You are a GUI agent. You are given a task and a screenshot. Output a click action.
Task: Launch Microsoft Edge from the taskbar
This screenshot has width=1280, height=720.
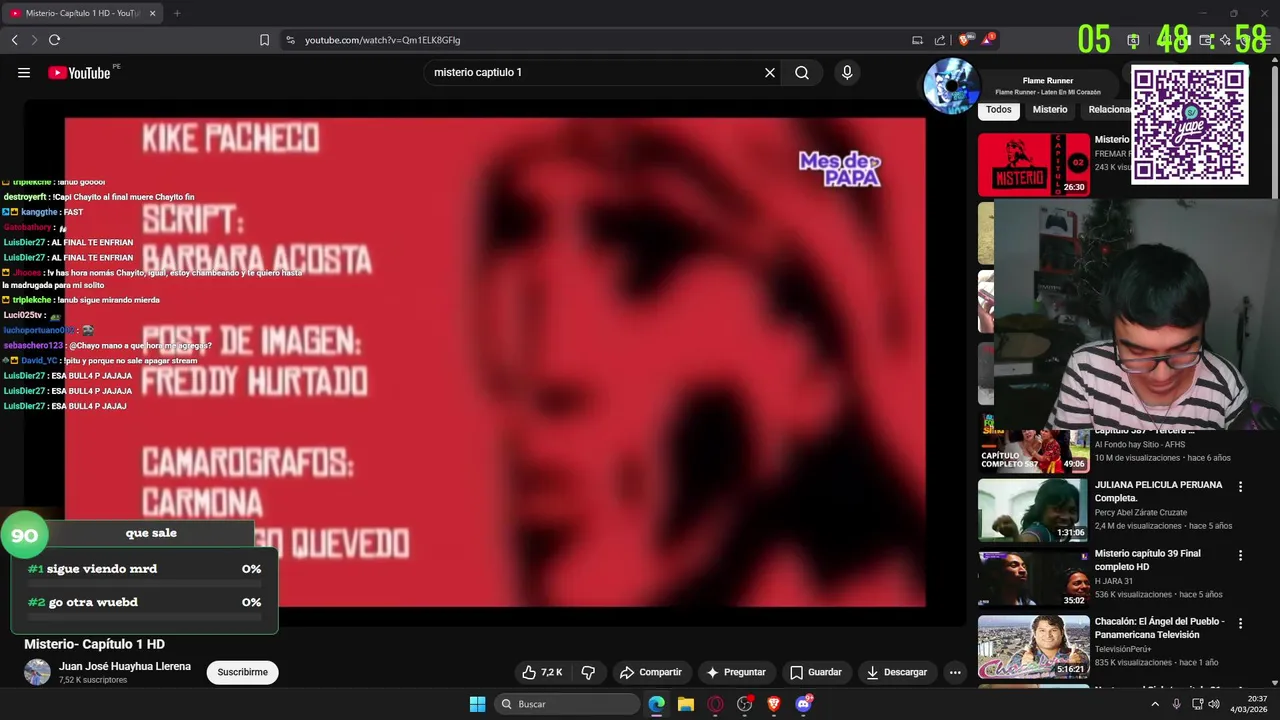click(656, 704)
